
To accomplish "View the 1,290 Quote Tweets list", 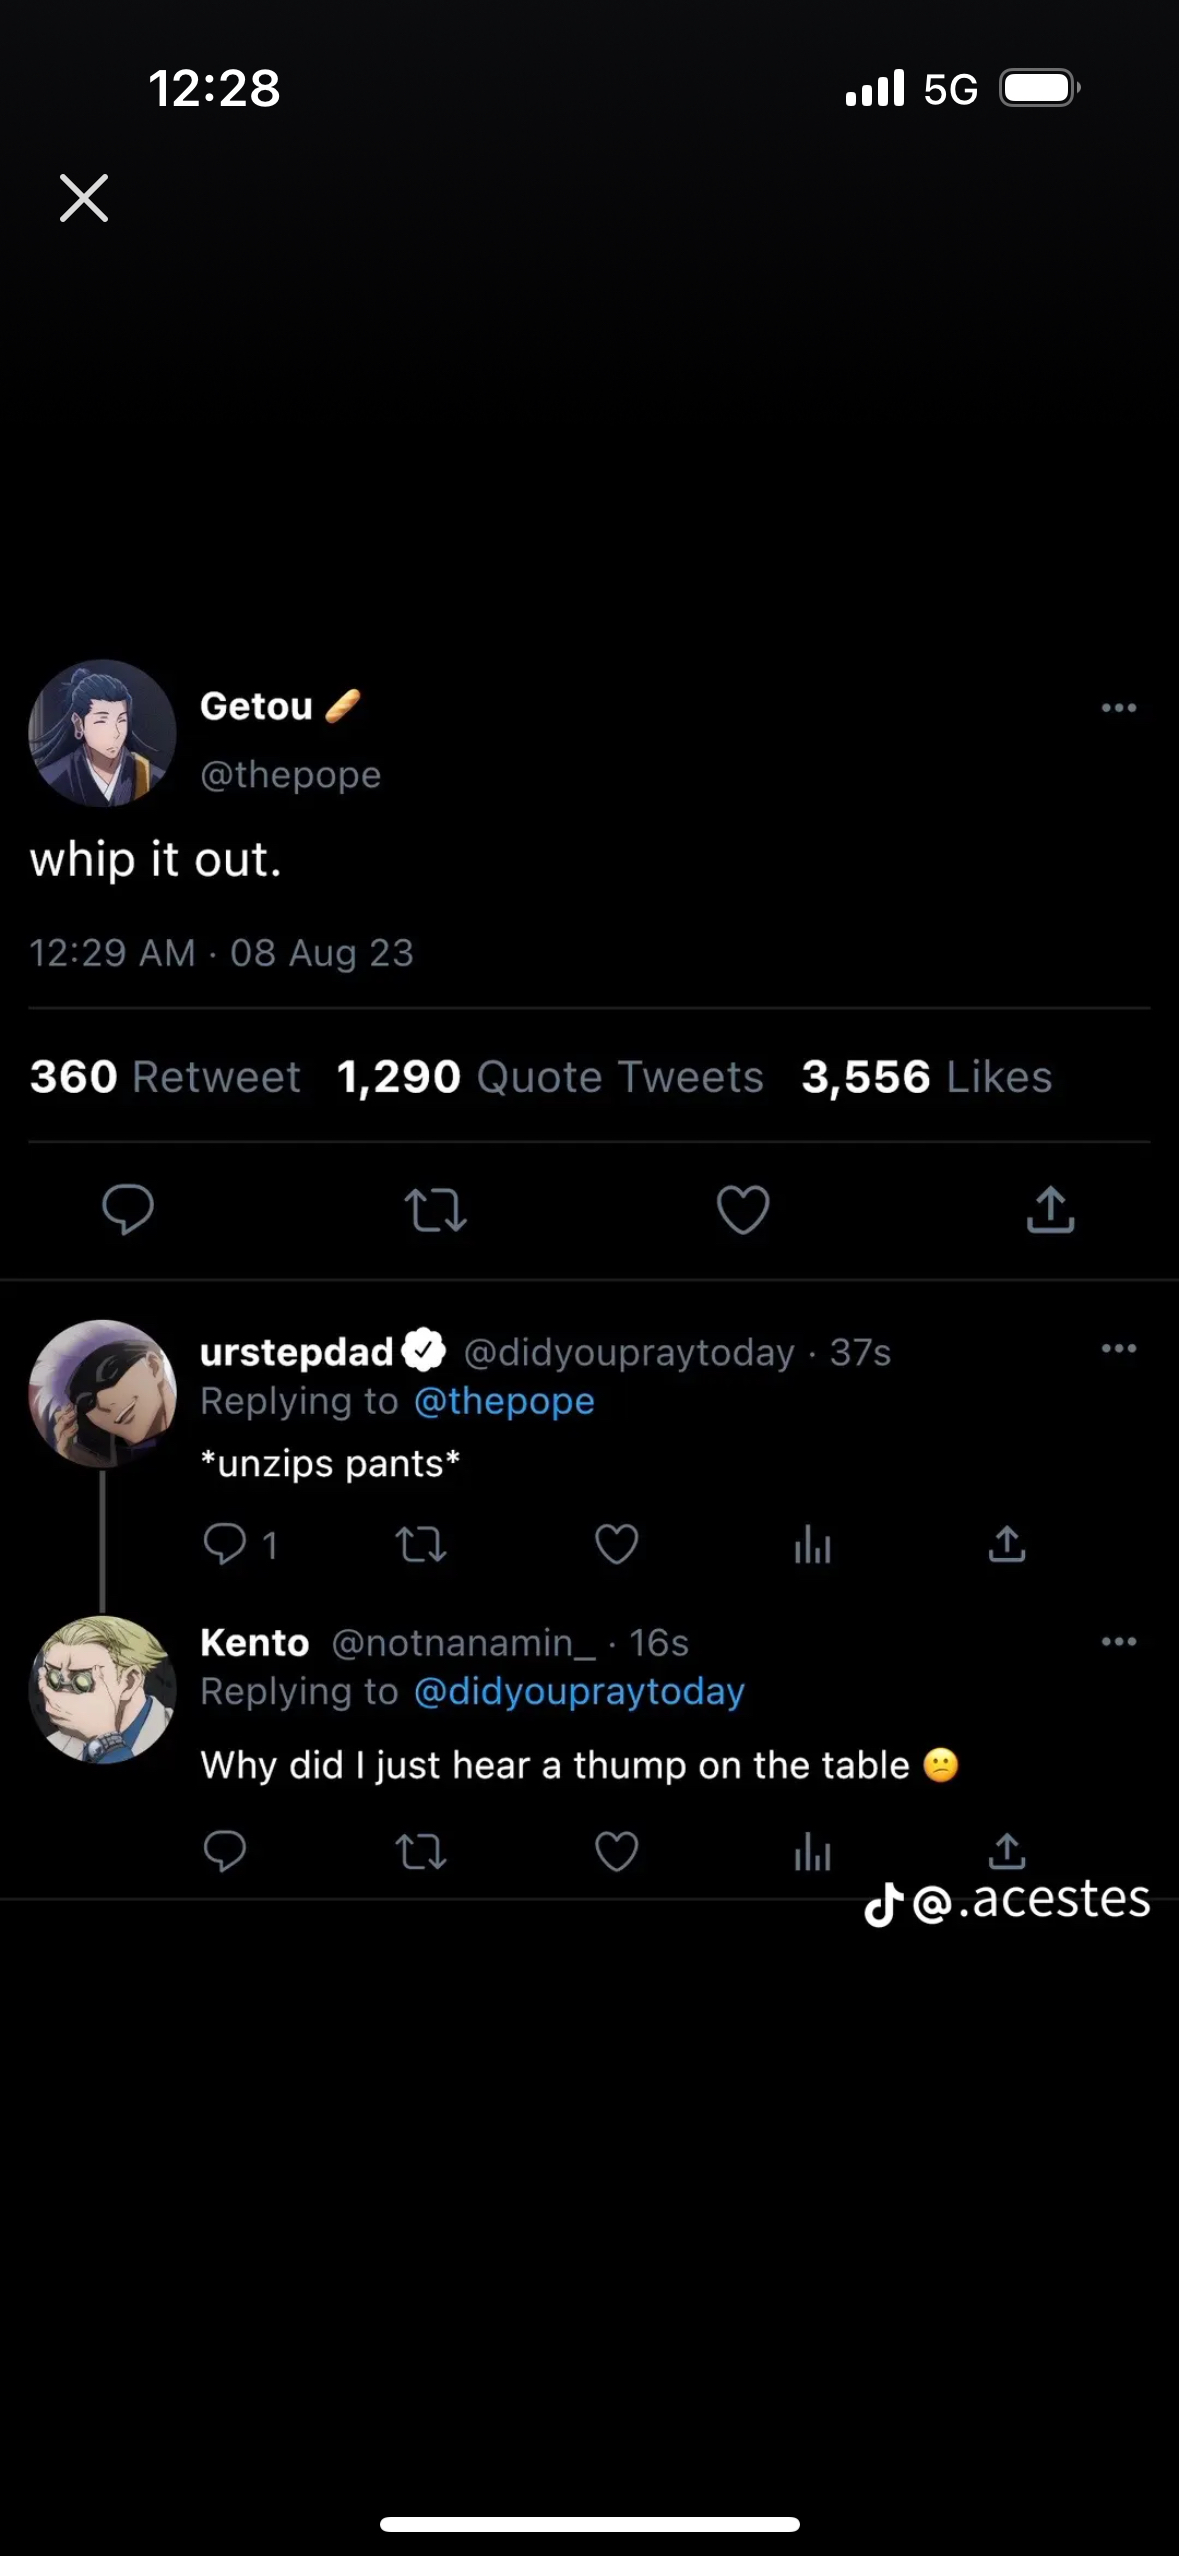I will point(550,1077).
